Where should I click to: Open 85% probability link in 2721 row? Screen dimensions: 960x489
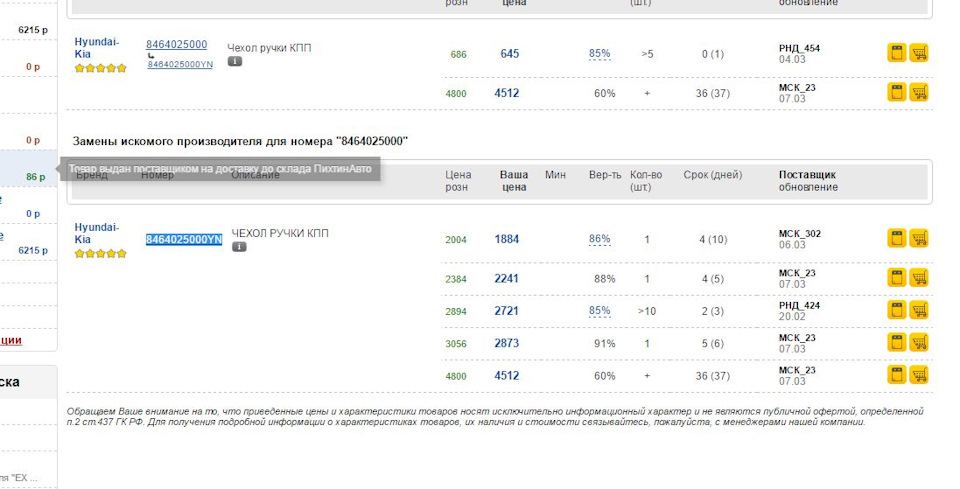click(x=599, y=311)
